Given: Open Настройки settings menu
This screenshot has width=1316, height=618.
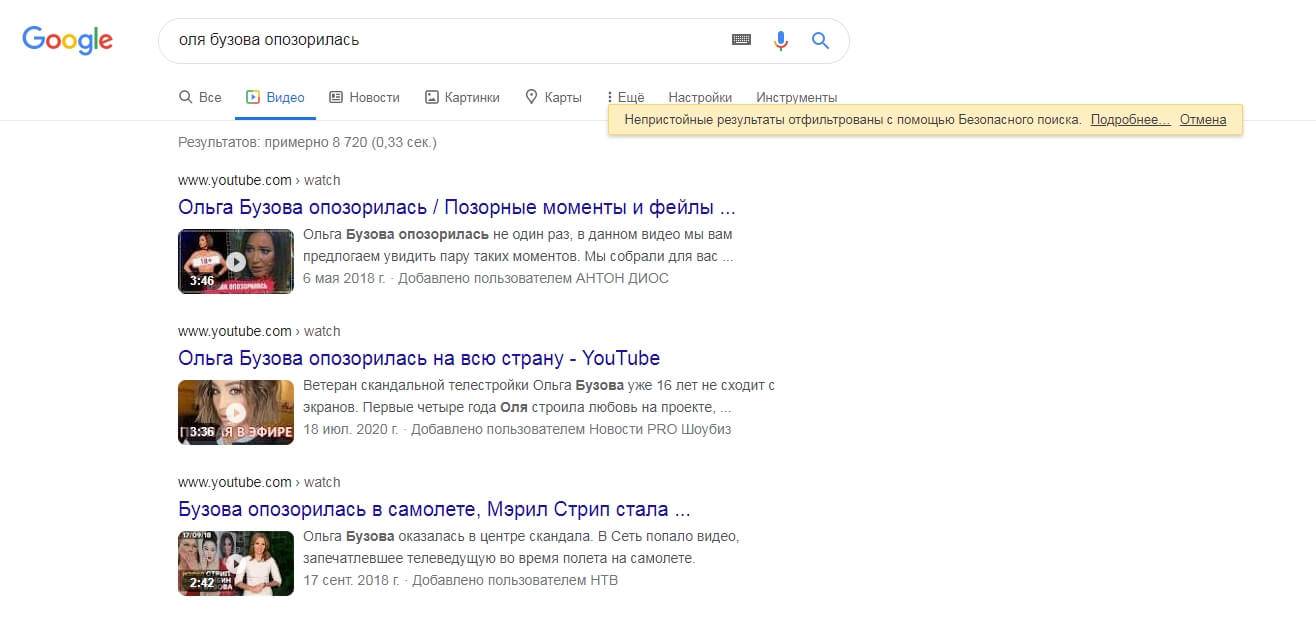Looking at the screenshot, I should (700, 97).
